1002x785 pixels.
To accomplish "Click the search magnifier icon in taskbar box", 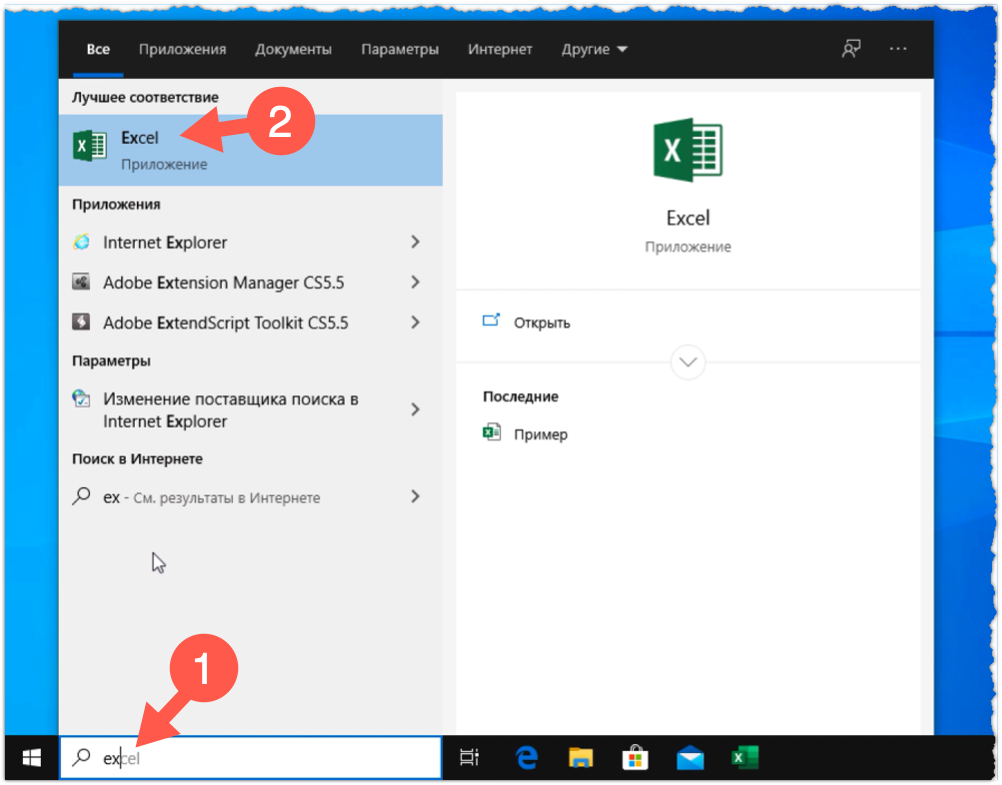I will (81, 758).
